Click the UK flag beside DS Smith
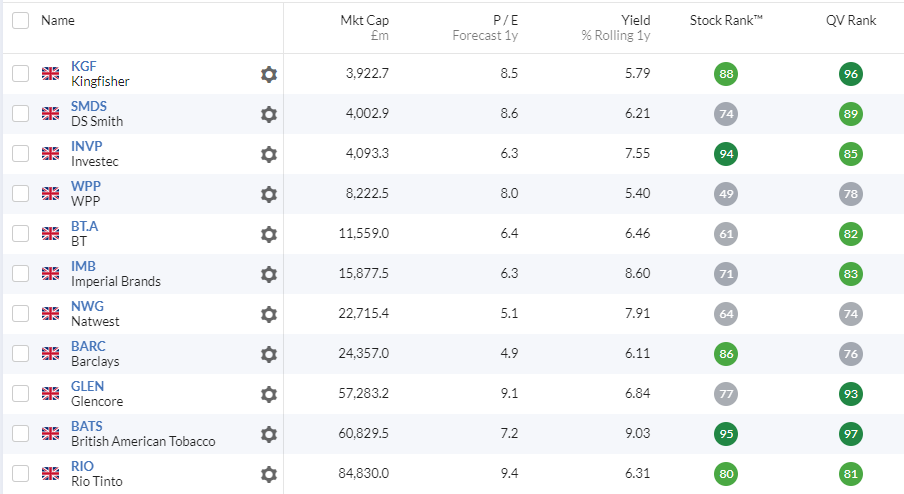Screen dimensions: 904x494 [x=51, y=114]
